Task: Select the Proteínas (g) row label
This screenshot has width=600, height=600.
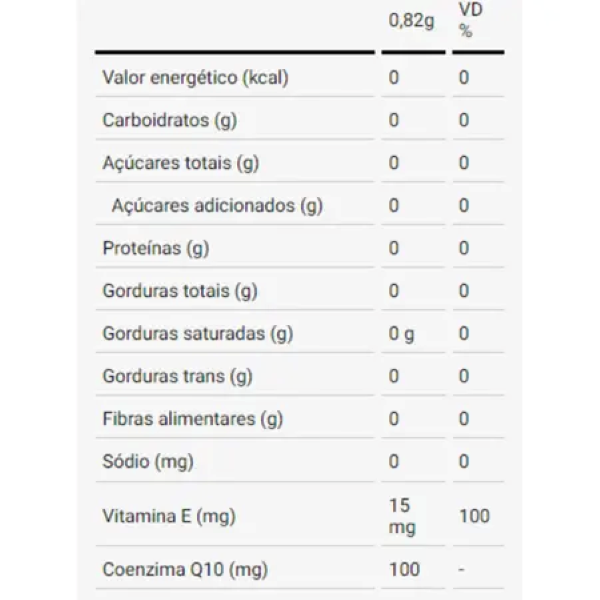Action: click(x=156, y=249)
